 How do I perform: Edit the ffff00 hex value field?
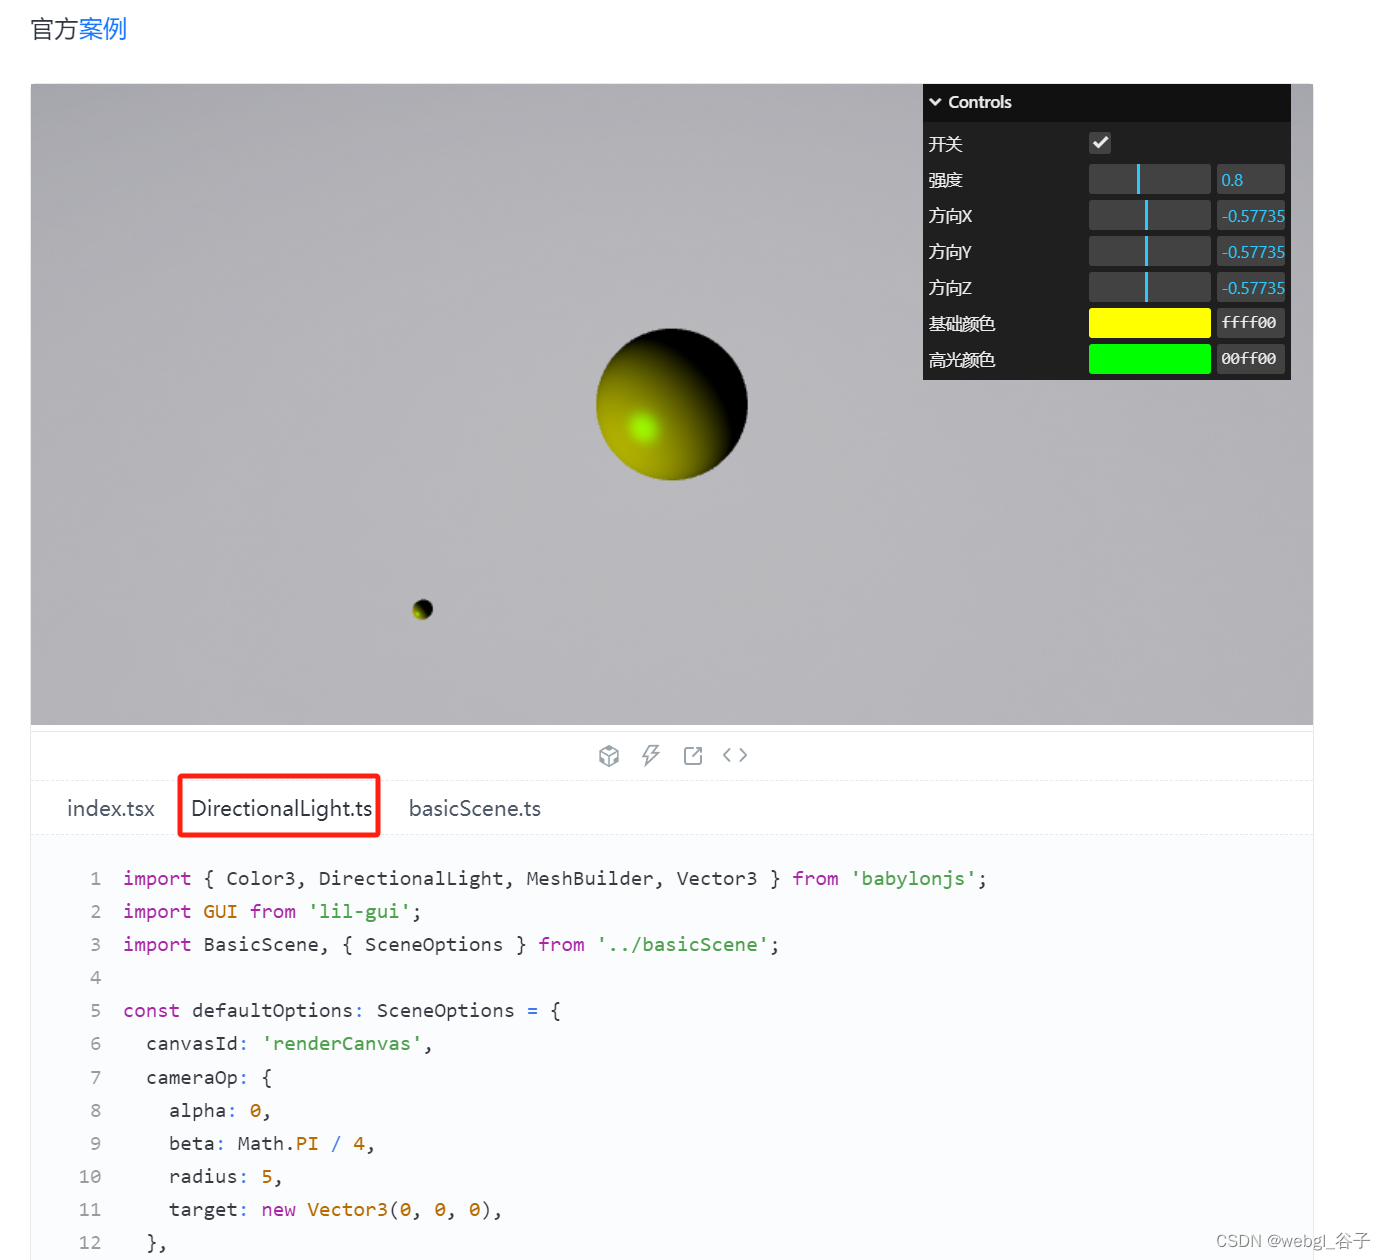[1250, 322]
